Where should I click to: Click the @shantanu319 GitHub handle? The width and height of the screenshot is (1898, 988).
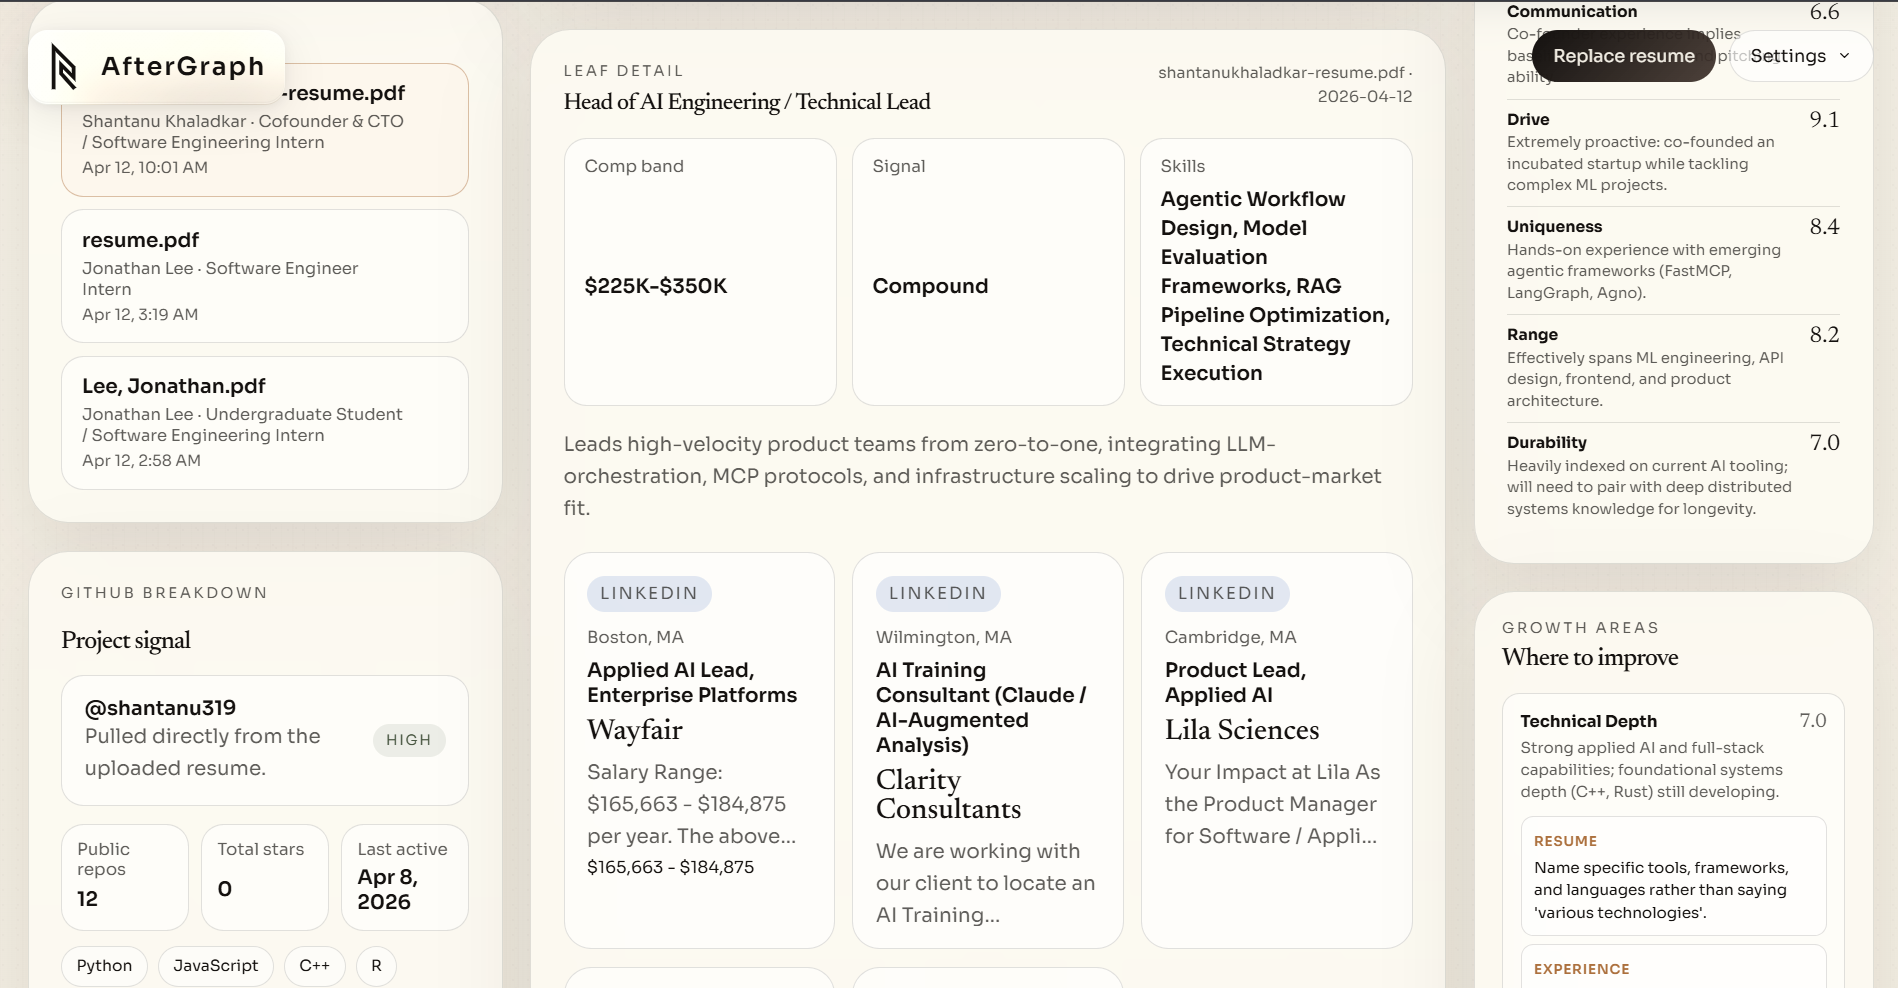tap(160, 708)
